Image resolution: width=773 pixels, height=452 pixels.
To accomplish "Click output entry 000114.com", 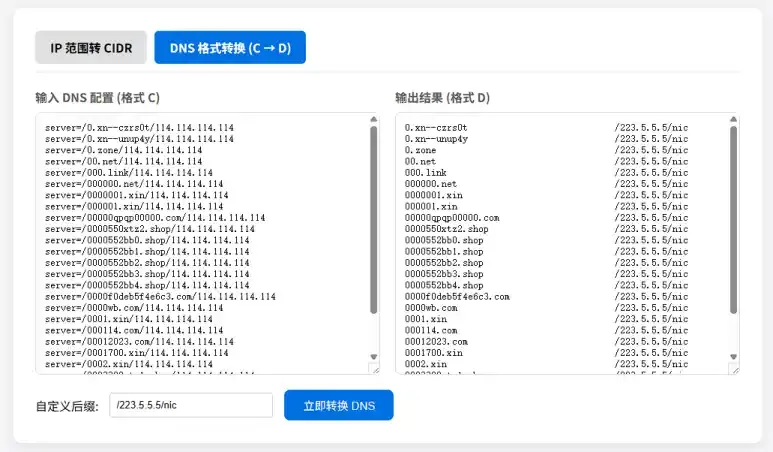I will click(431, 330).
